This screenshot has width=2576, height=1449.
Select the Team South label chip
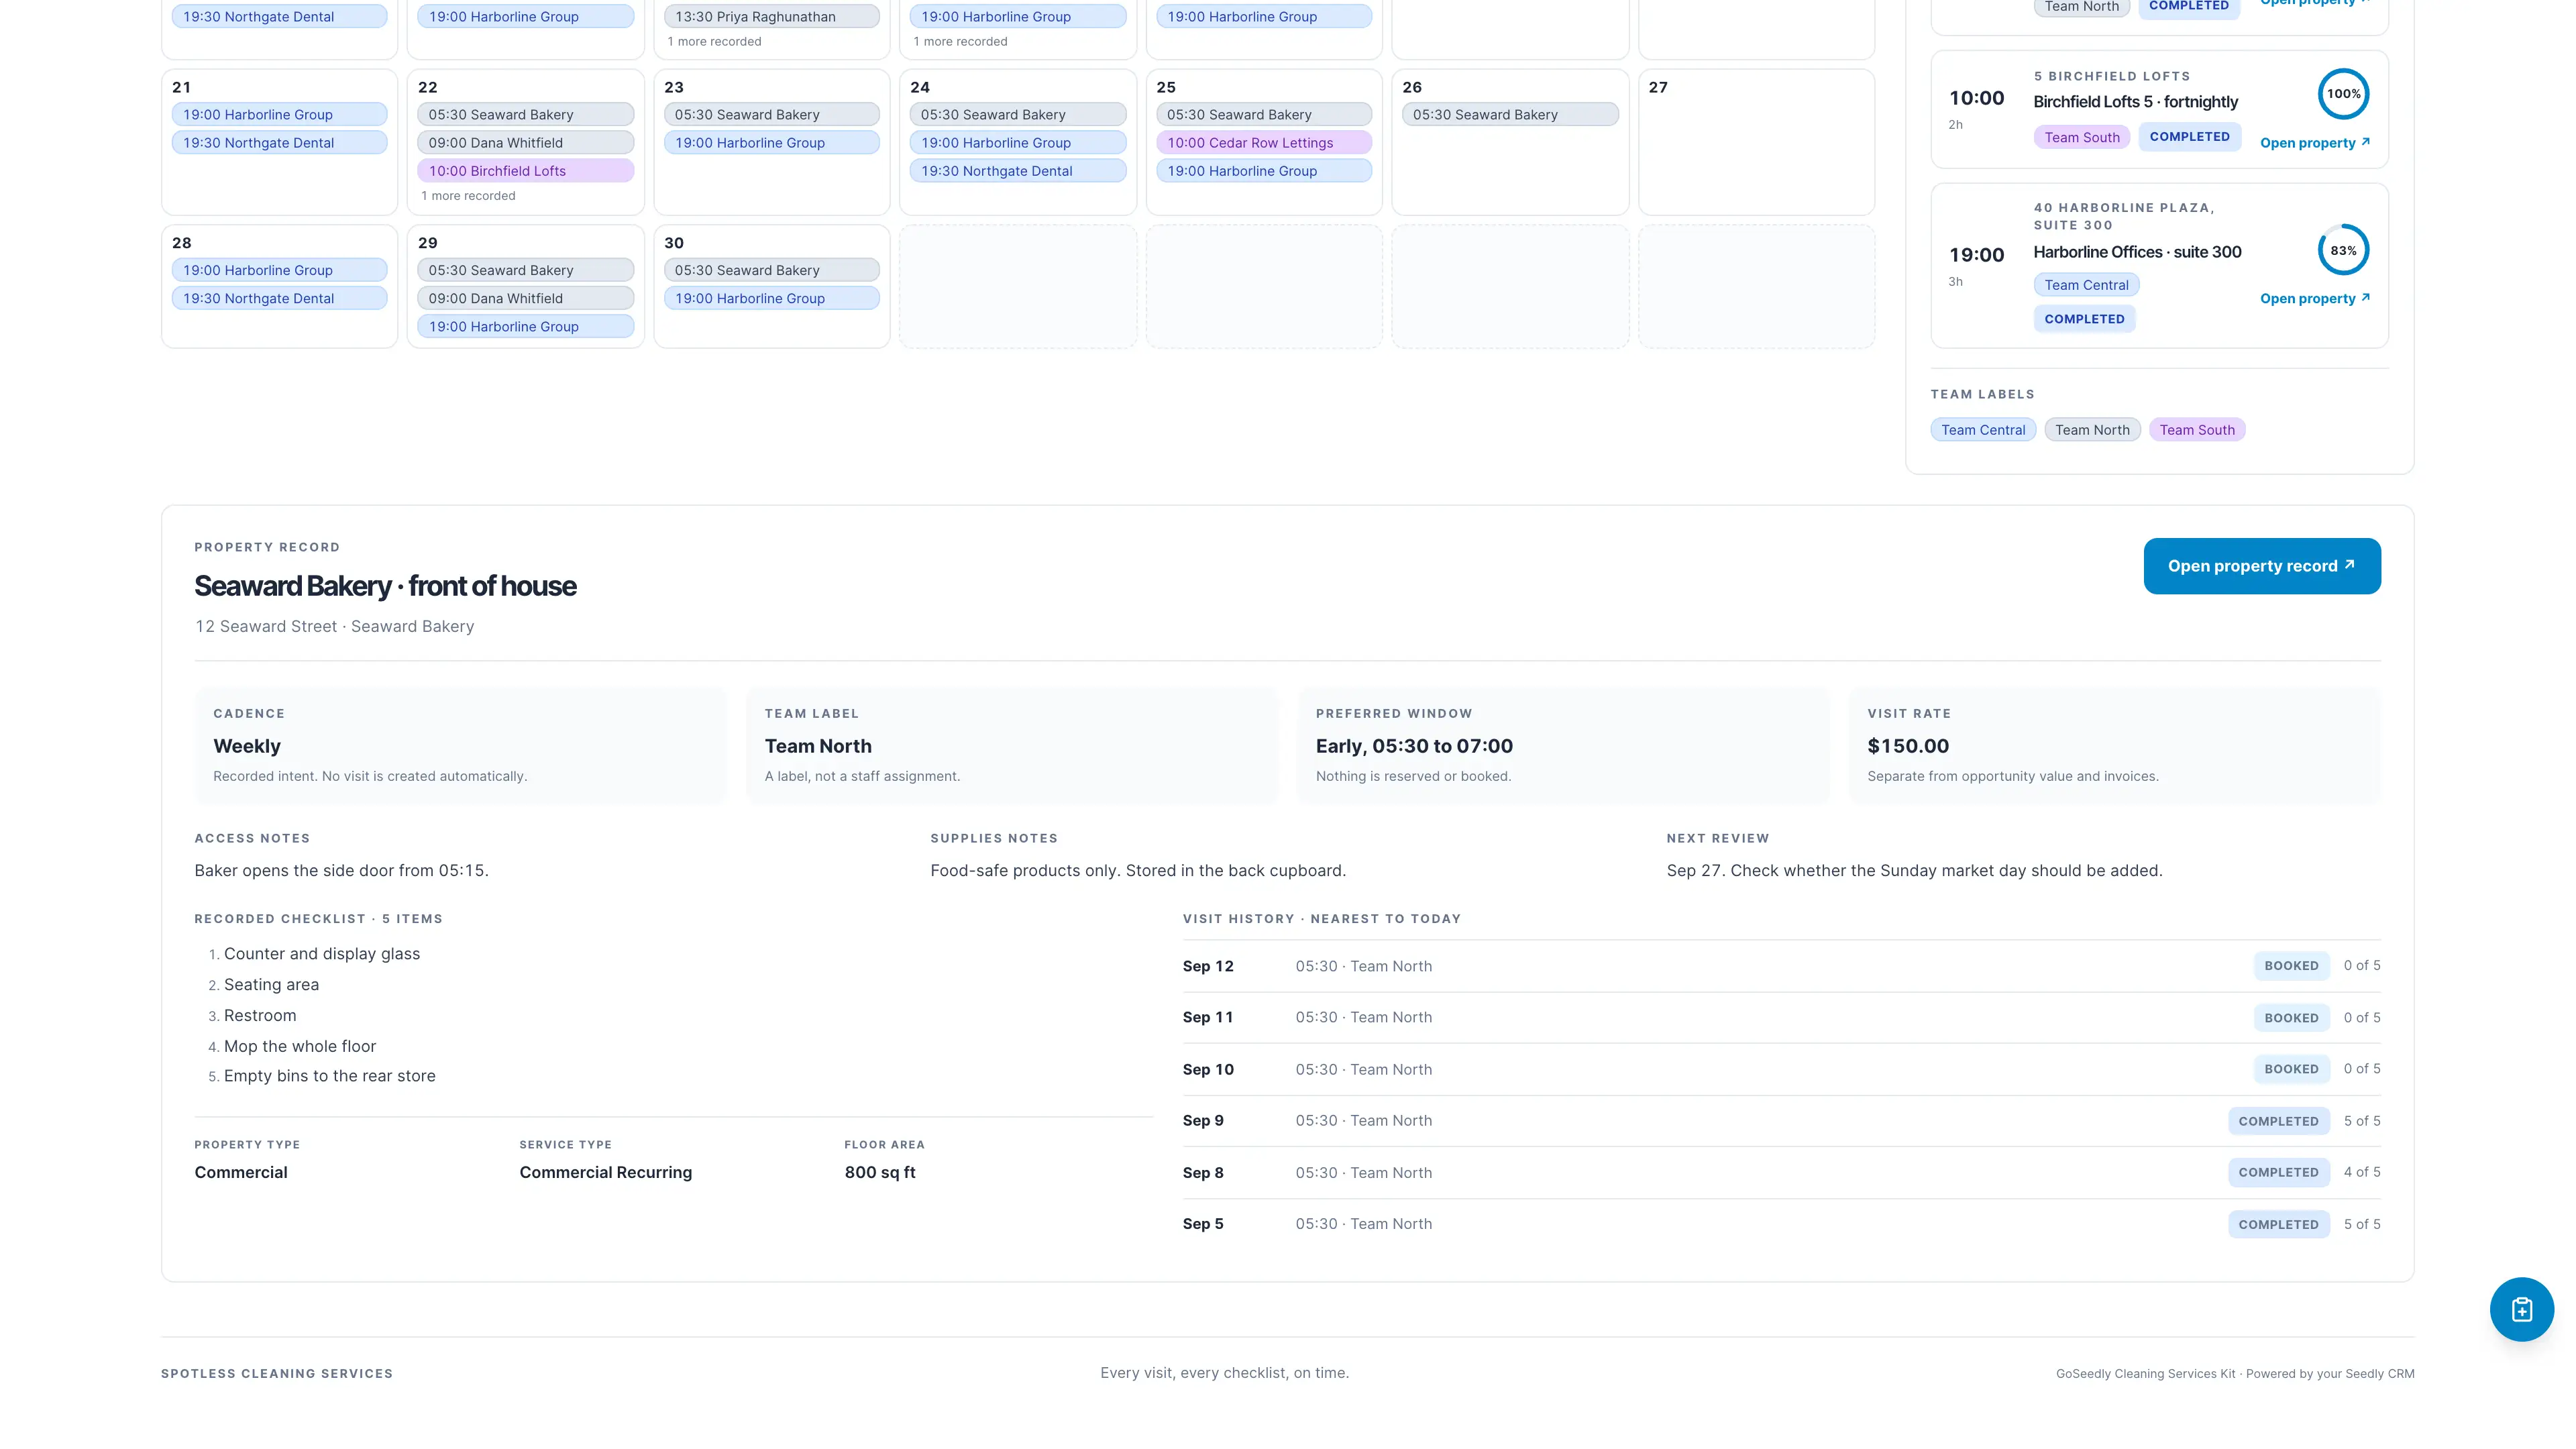pyautogui.click(x=2197, y=430)
